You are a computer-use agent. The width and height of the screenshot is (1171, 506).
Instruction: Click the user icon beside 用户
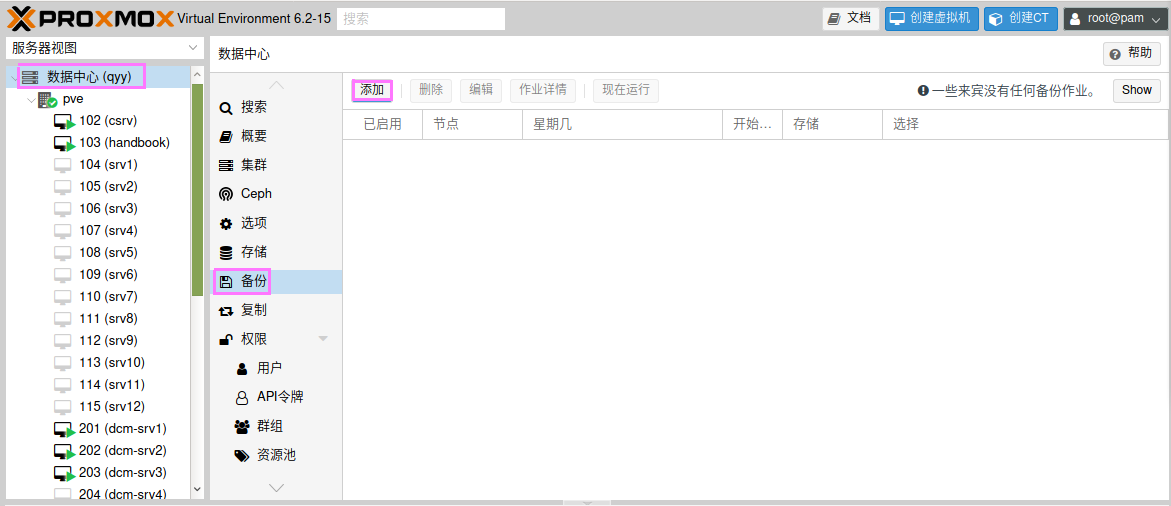click(242, 369)
